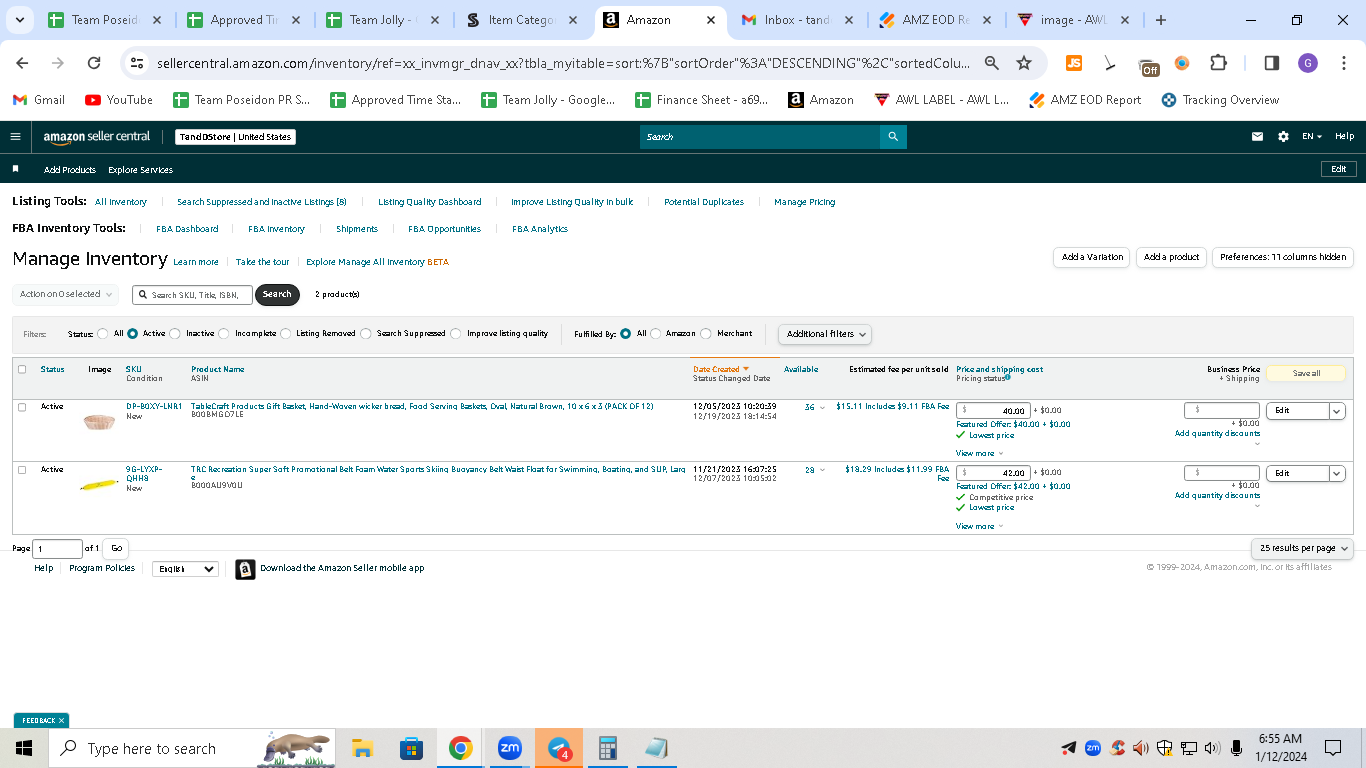Bookmark this page with the star icon

click(x=1024, y=63)
